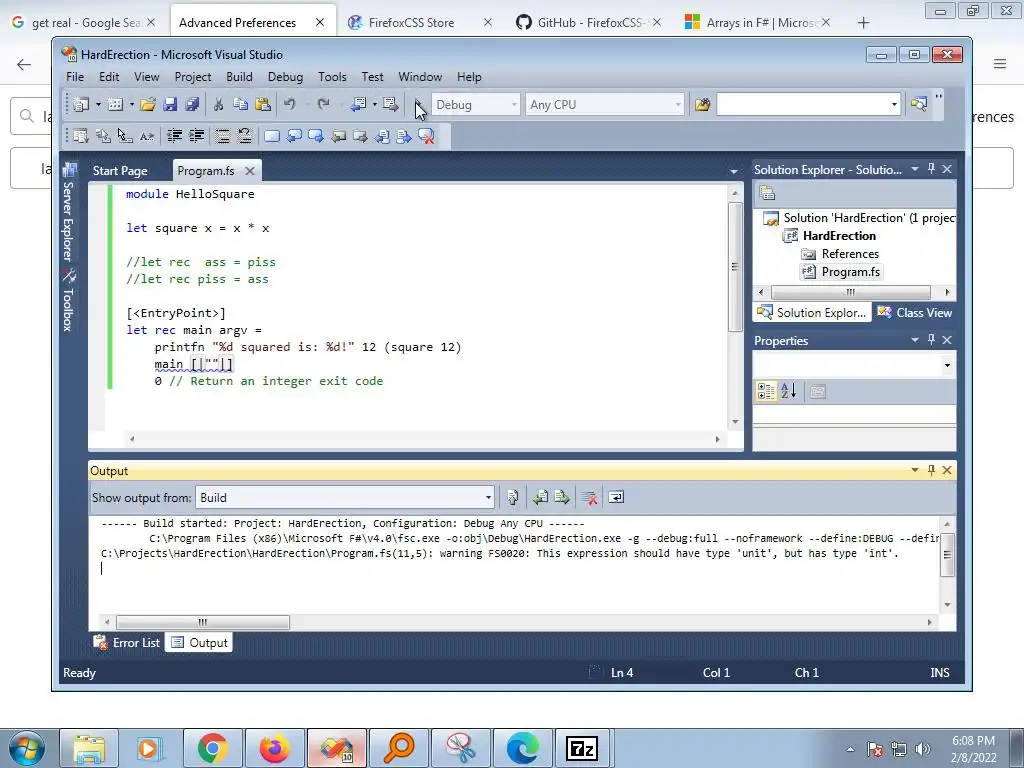This screenshot has width=1024, height=768.
Task: Click Find Message in Code output icon
Action: [513, 498]
